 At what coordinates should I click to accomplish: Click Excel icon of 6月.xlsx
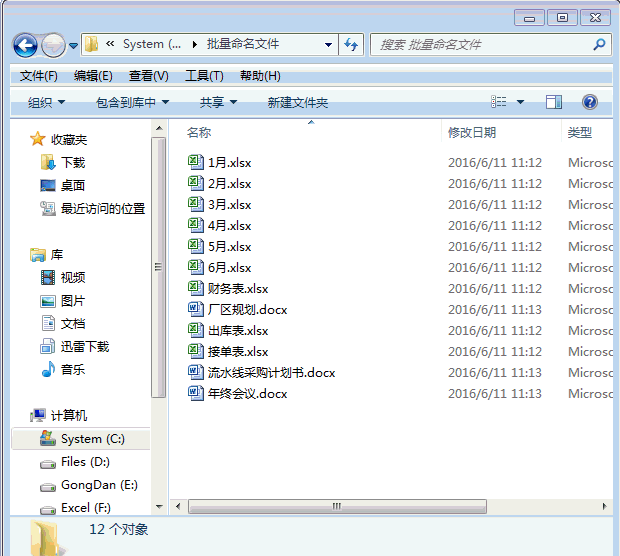pyautogui.click(x=195, y=267)
